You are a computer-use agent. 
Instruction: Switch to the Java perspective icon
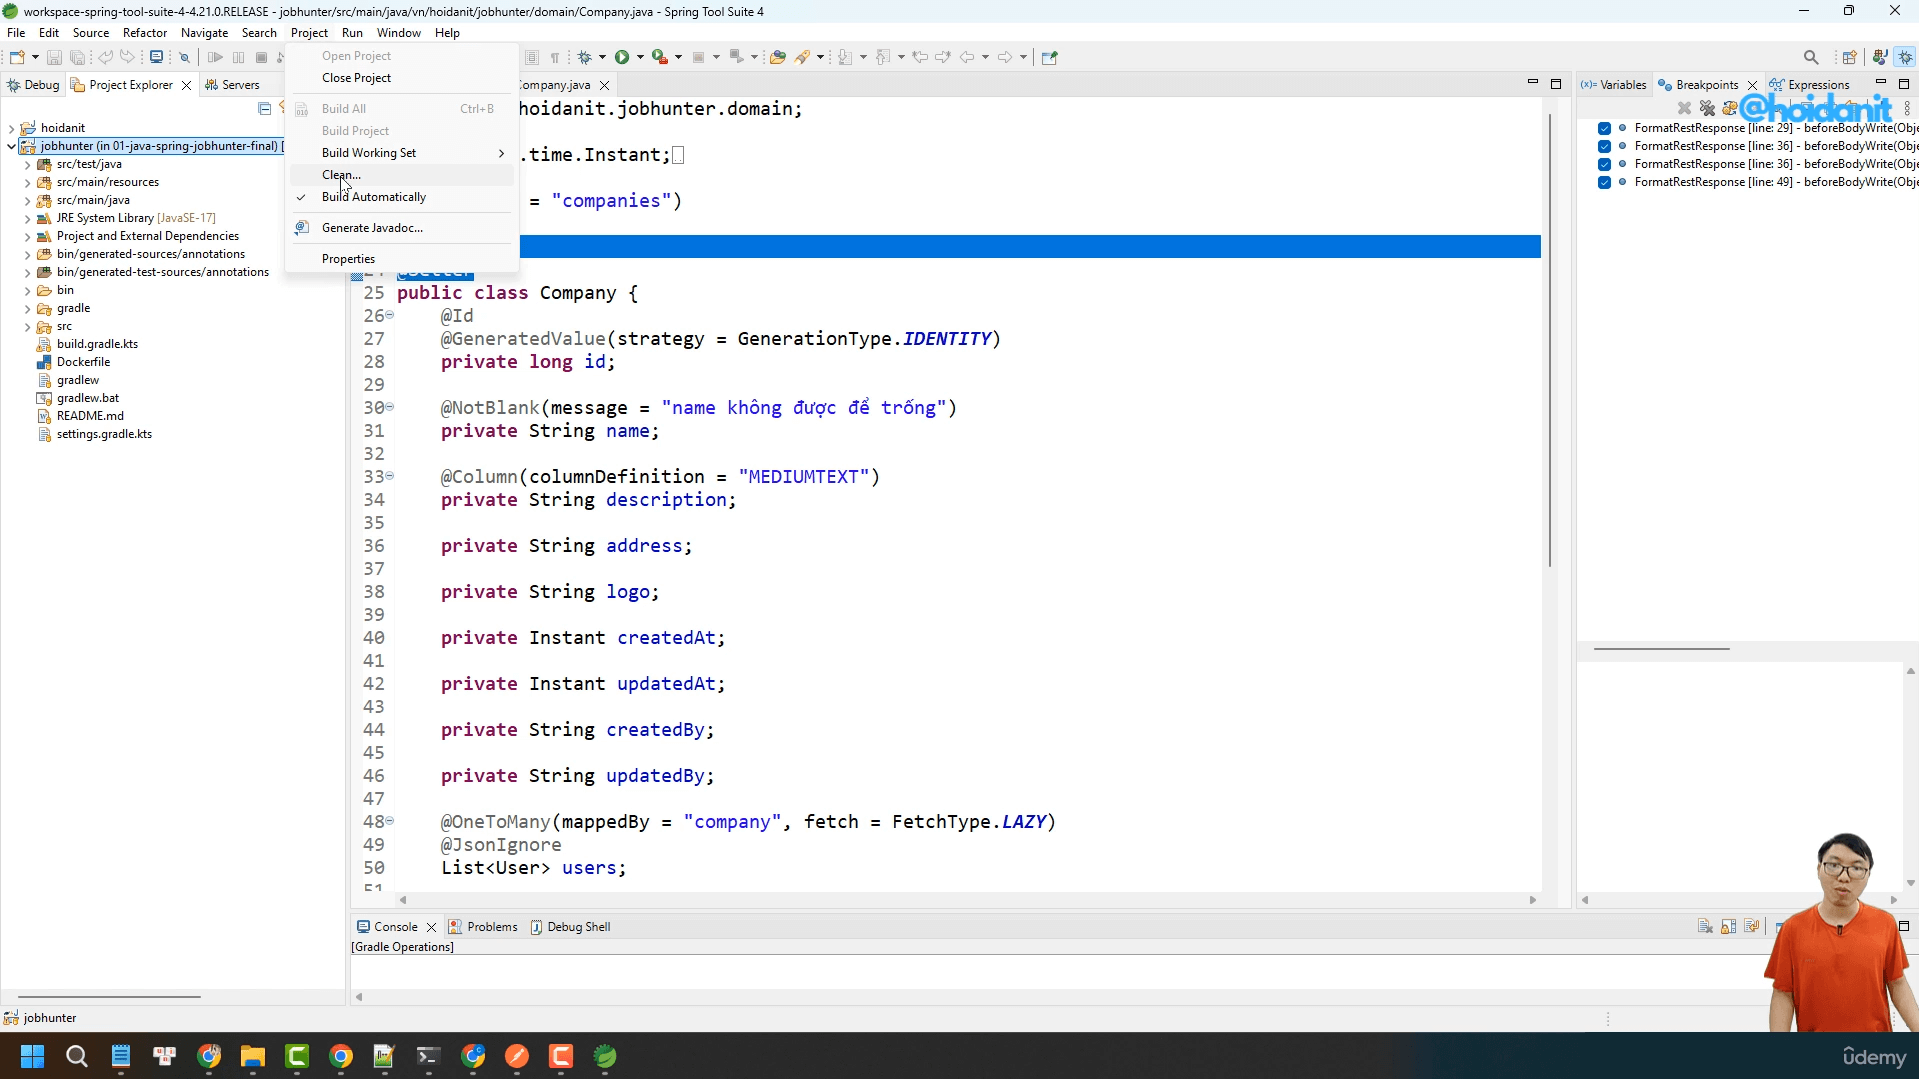[x=1880, y=57]
